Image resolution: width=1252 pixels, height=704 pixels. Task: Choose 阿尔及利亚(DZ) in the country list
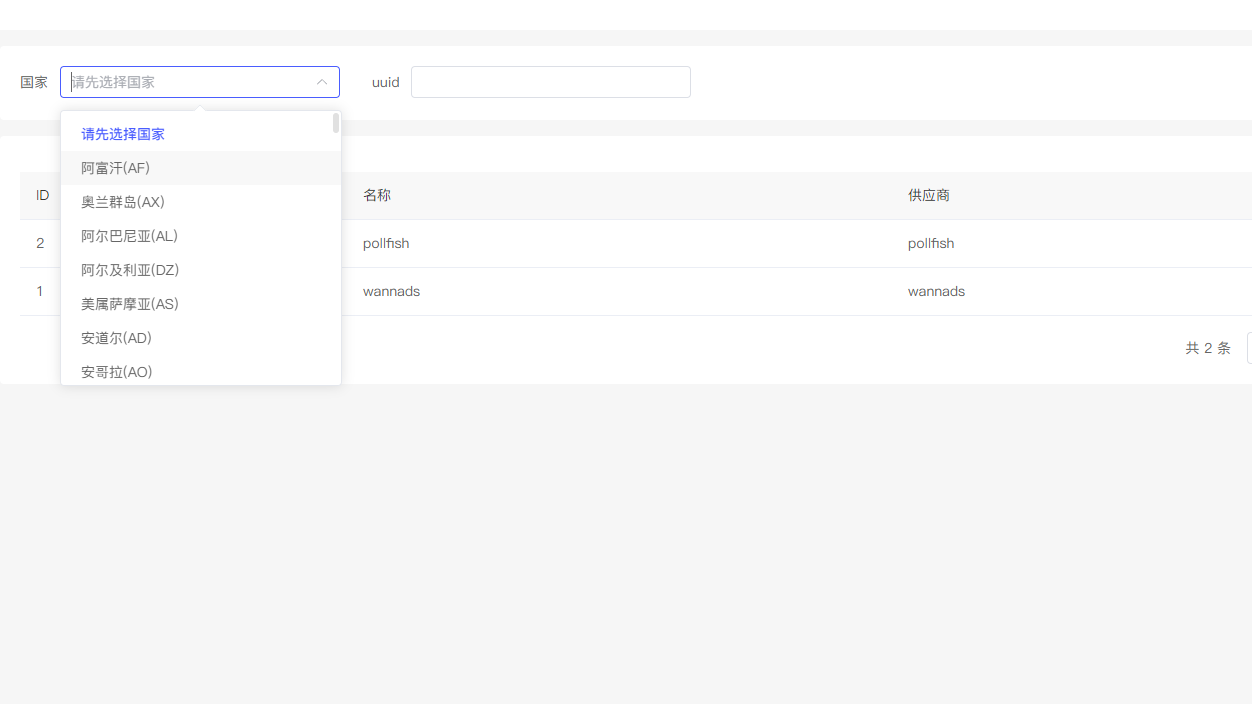click(130, 270)
